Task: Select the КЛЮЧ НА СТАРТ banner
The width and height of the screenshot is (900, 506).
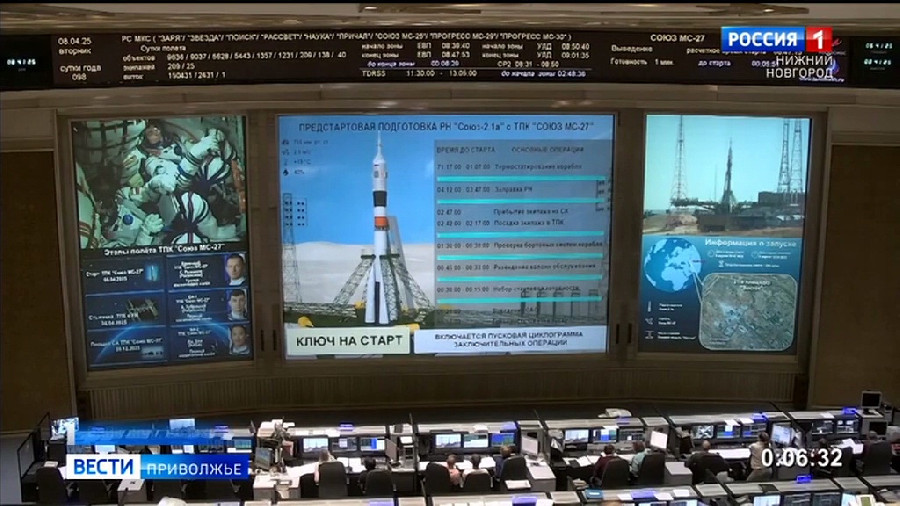Action: 348,341
